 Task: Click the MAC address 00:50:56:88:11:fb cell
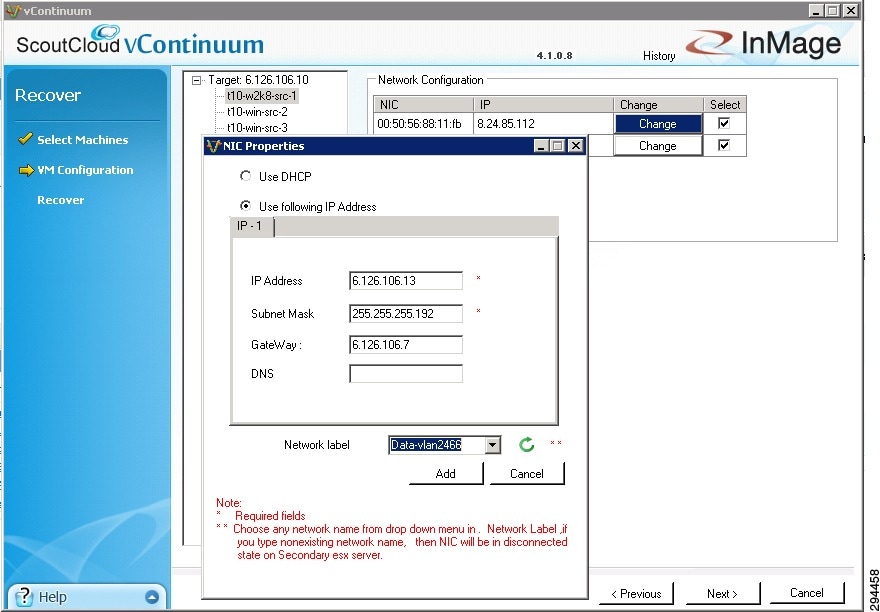click(x=424, y=124)
